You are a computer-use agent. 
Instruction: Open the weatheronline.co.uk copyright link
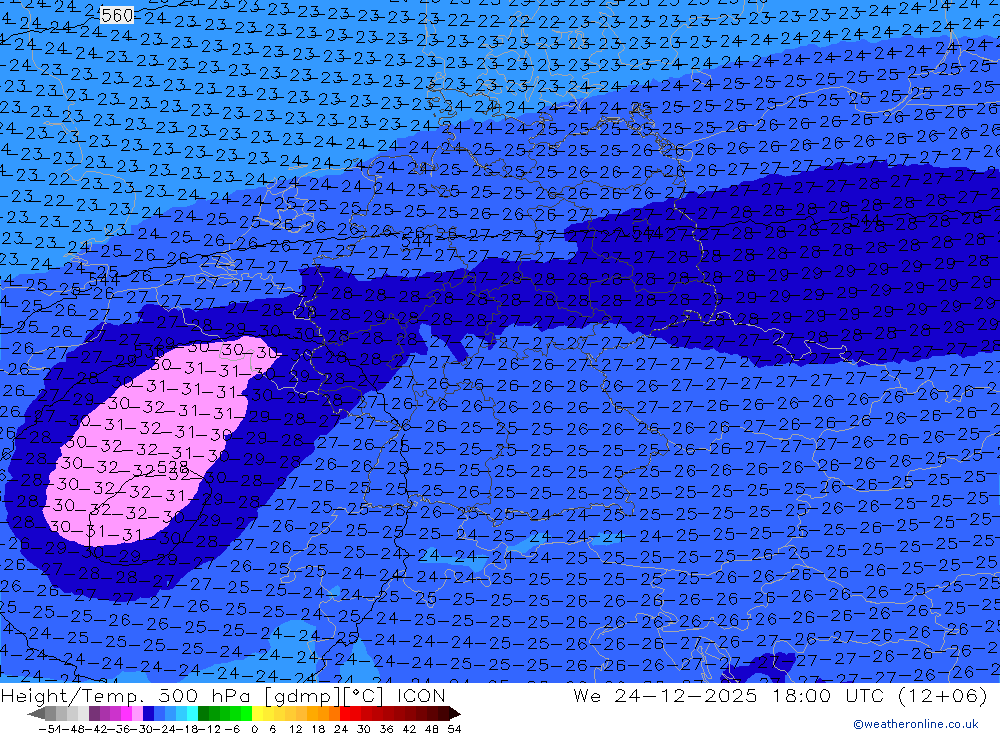[x=915, y=724]
